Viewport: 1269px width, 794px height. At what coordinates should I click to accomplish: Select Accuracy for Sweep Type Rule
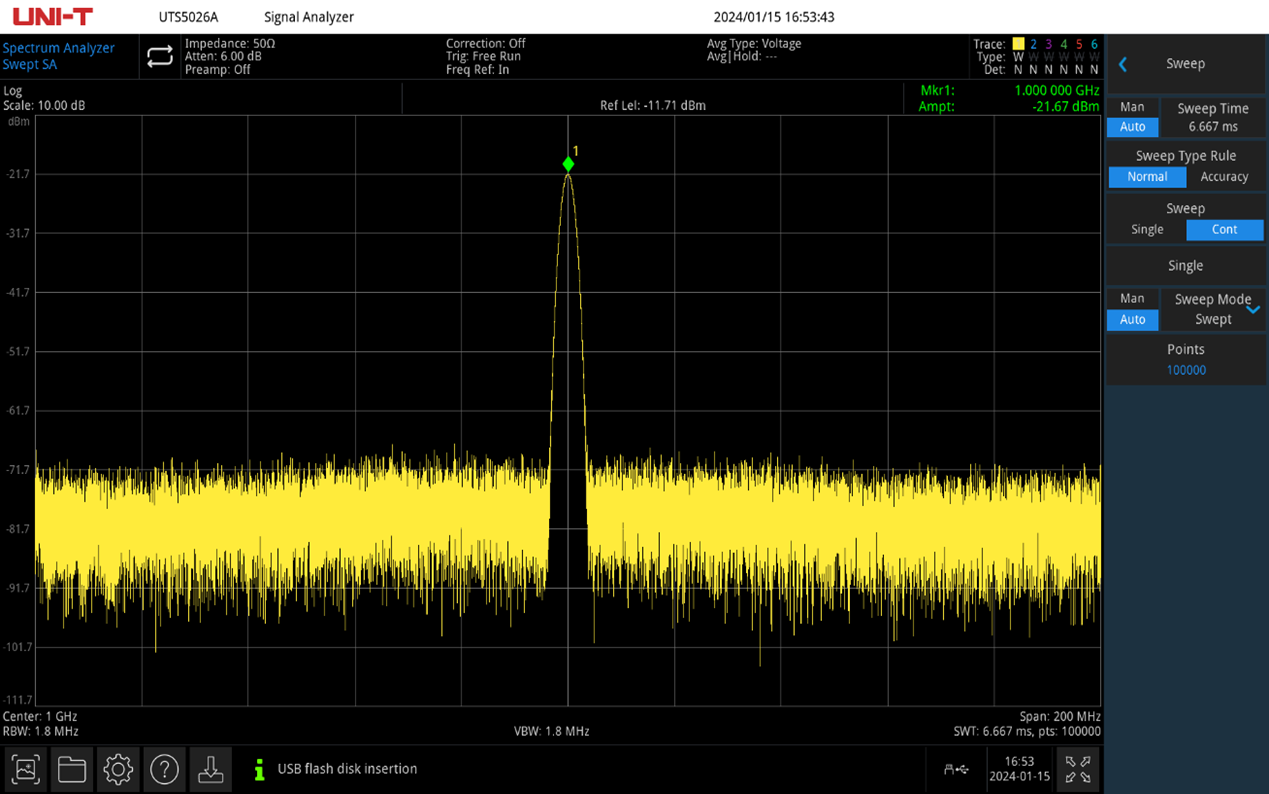click(x=1224, y=177)
